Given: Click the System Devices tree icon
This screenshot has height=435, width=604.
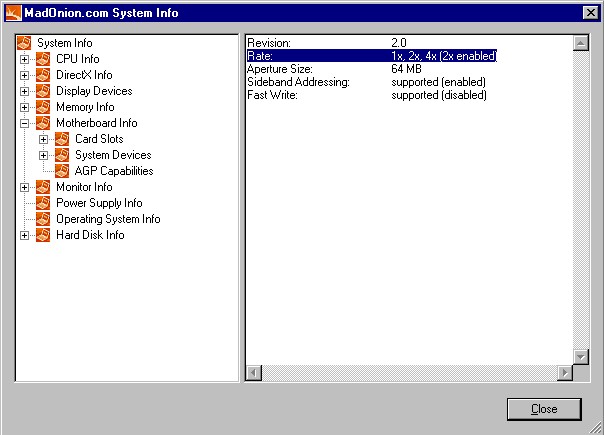Looking at the screenshot, I should pos(62,155).
